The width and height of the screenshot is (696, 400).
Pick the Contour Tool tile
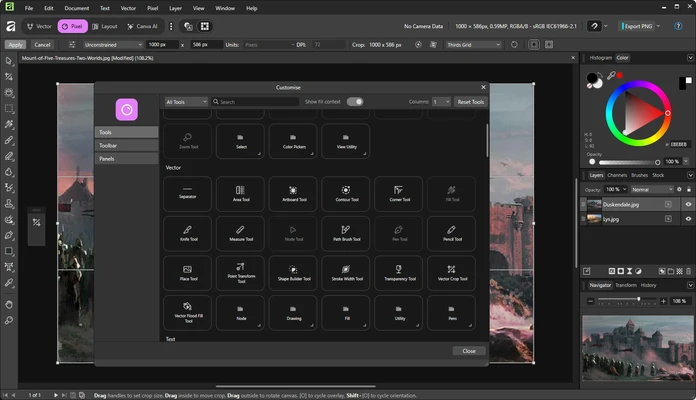click(346, 194)
